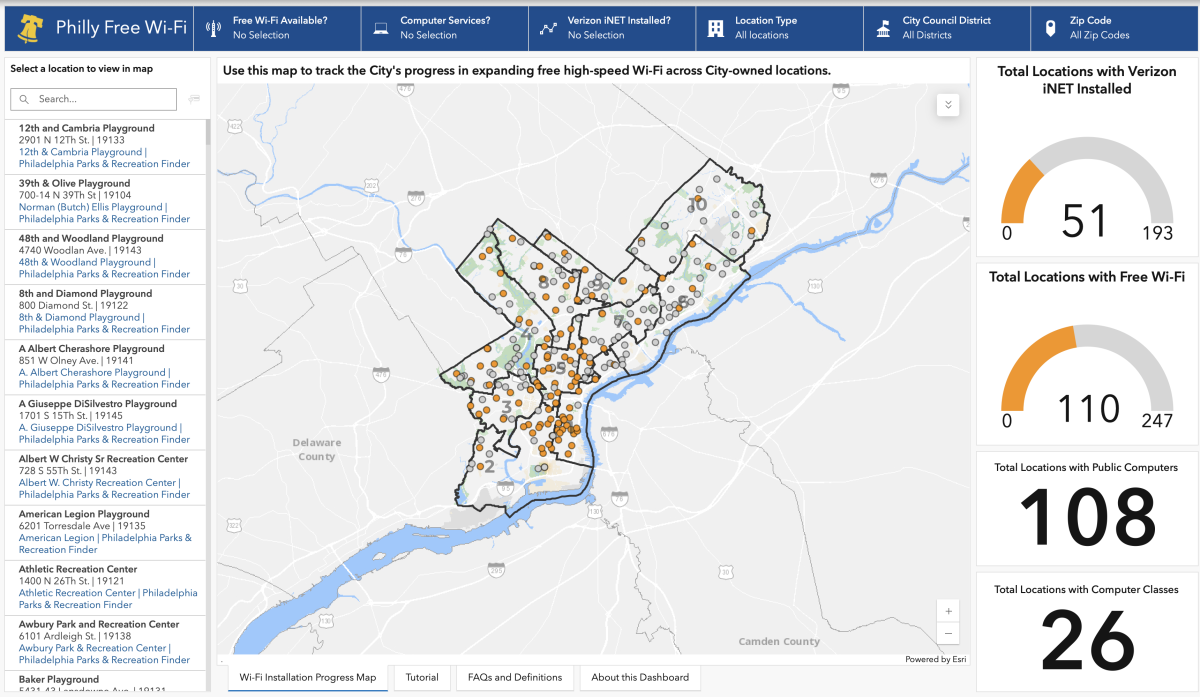
Task: Select 39th & Olive Playground in the list
Action: [105, 201]
